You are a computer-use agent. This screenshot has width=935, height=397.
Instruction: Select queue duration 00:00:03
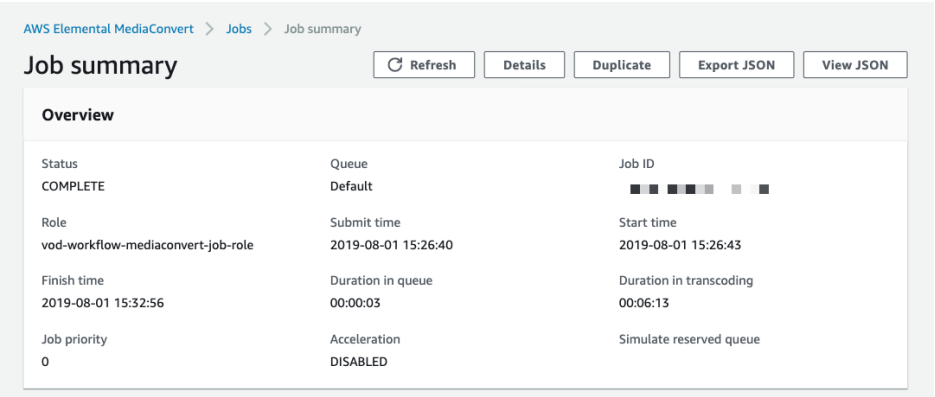[x=355, y=303]
